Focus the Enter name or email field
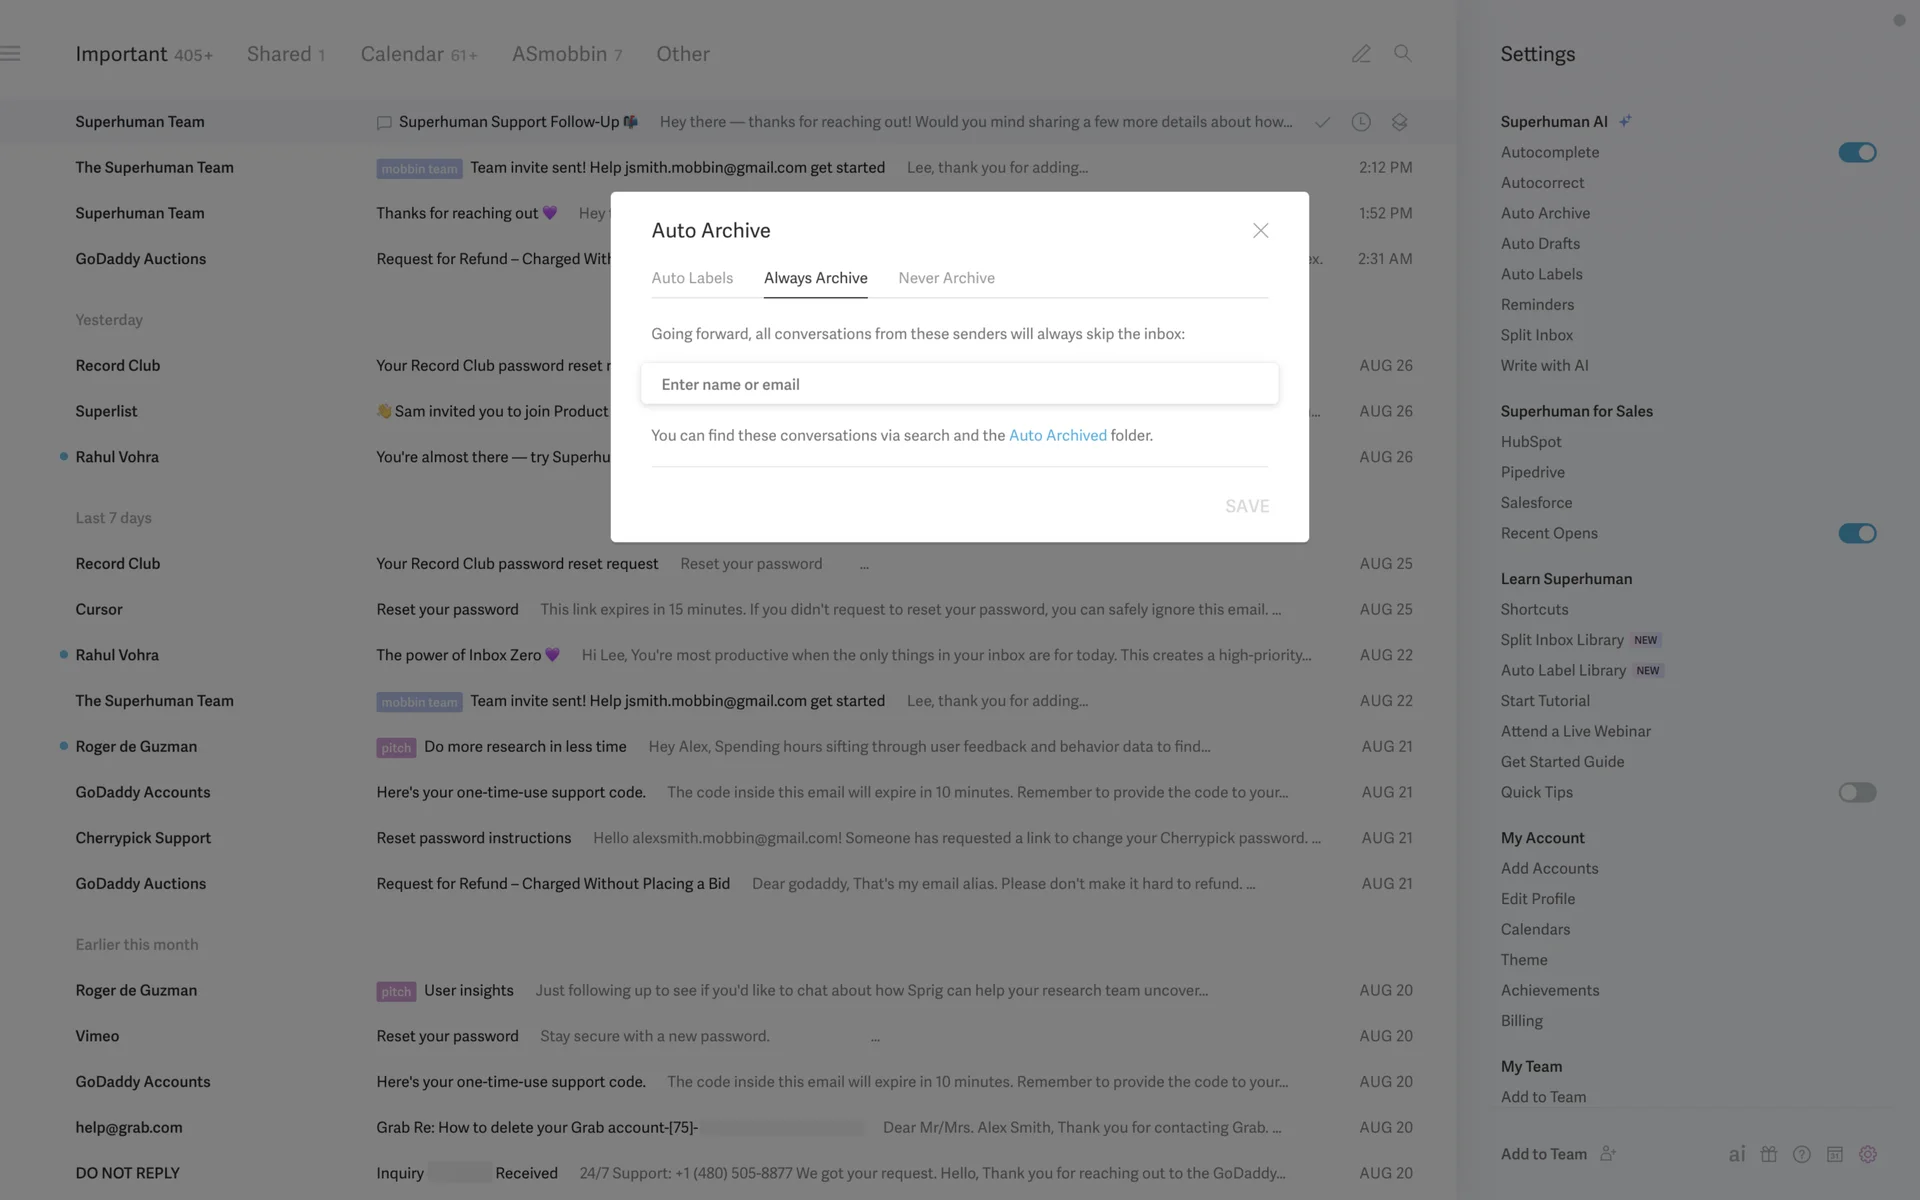Viewport: 1920px width, 1200px height. point(958,384)
